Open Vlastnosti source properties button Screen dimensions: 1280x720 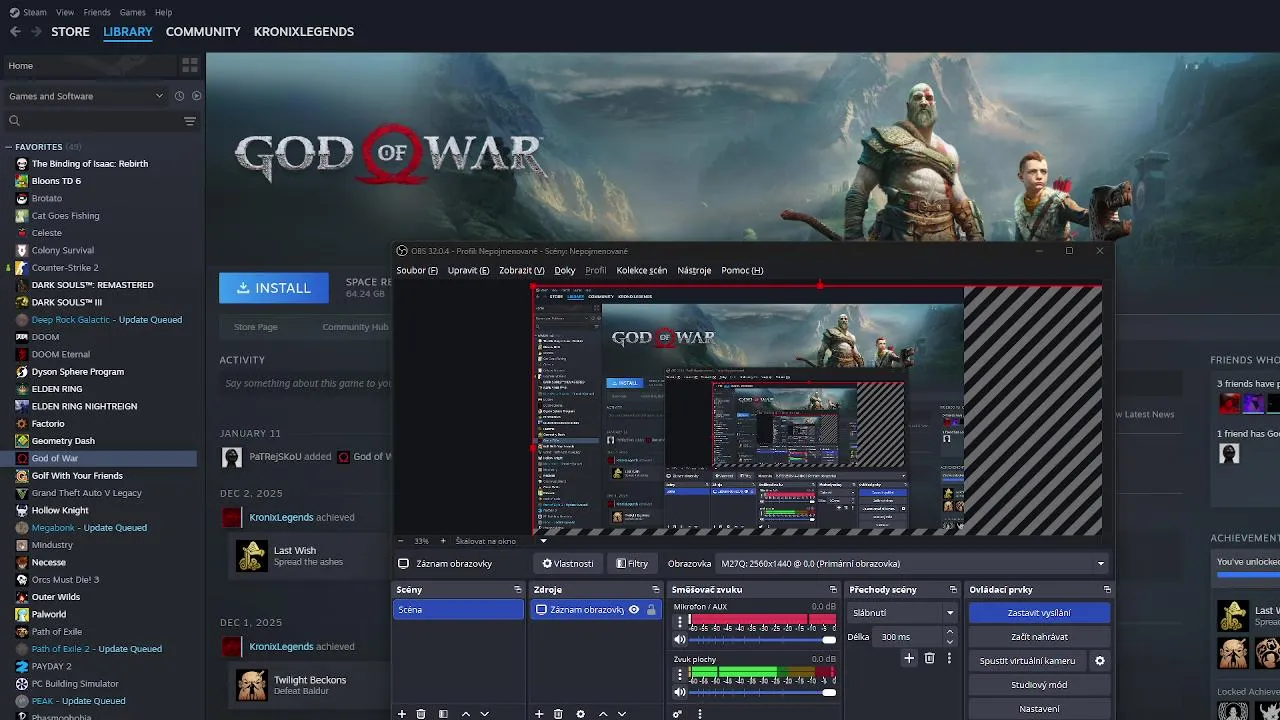coord(568,564)
